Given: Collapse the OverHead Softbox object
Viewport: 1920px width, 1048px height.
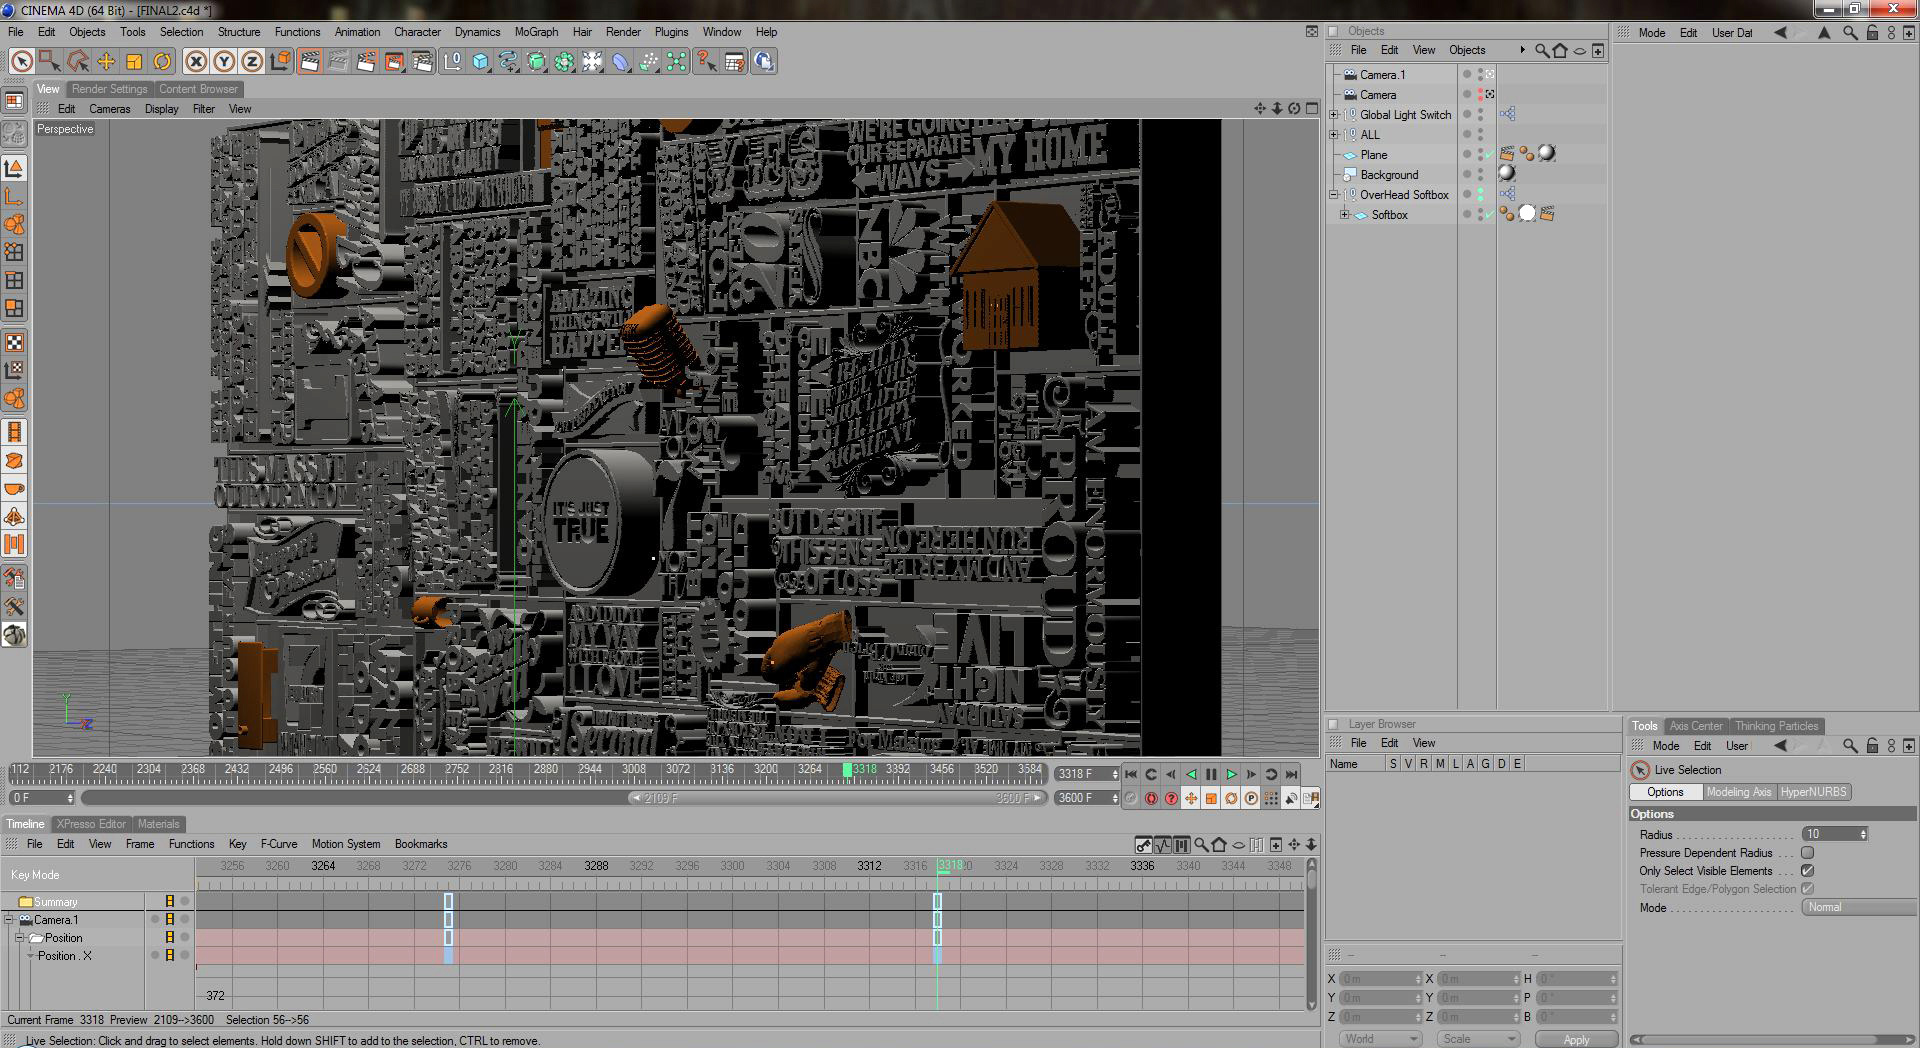Looking at the screenshot, I should coord(1334,195).
